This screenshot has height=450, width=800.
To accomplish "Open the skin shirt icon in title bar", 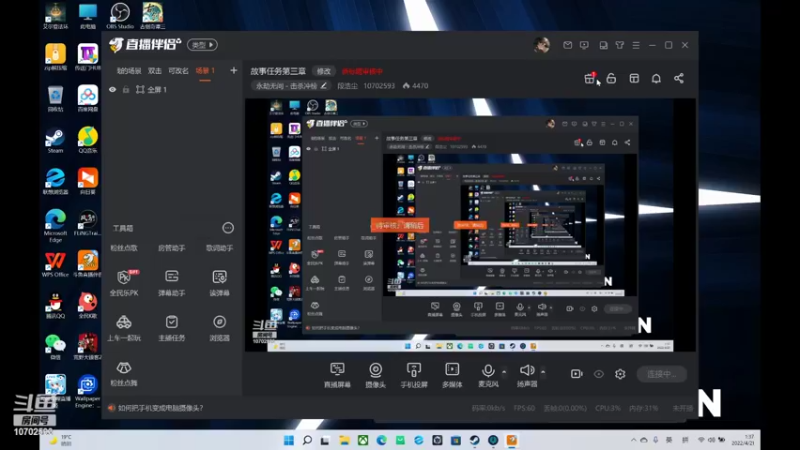I will coord(619,45).
